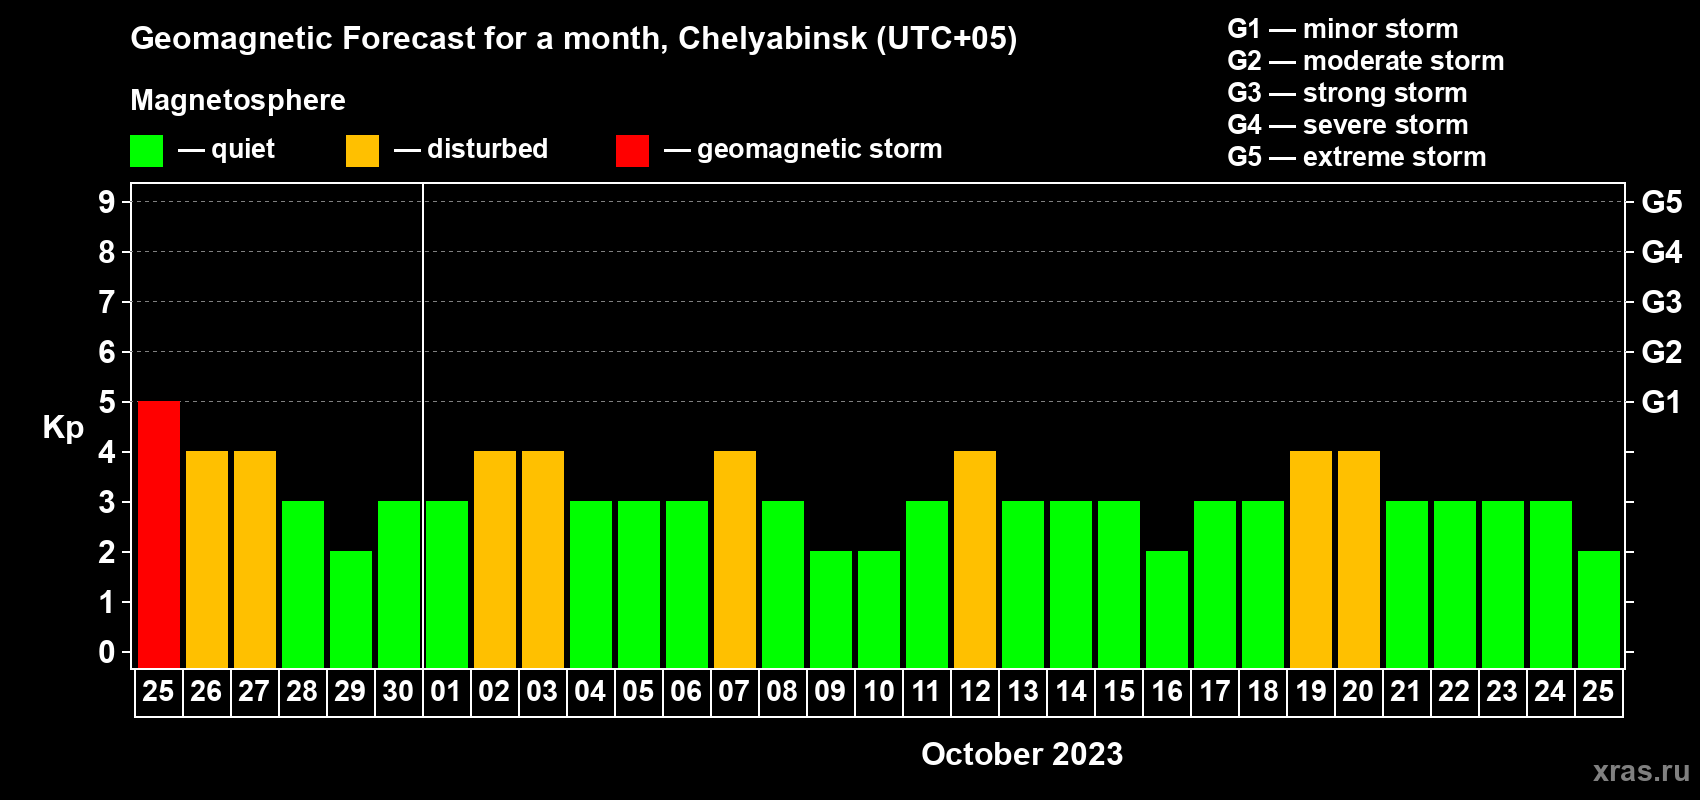Click the date label 30 on the axis
Screen dimensions: 1700x800
pos(398,692)
